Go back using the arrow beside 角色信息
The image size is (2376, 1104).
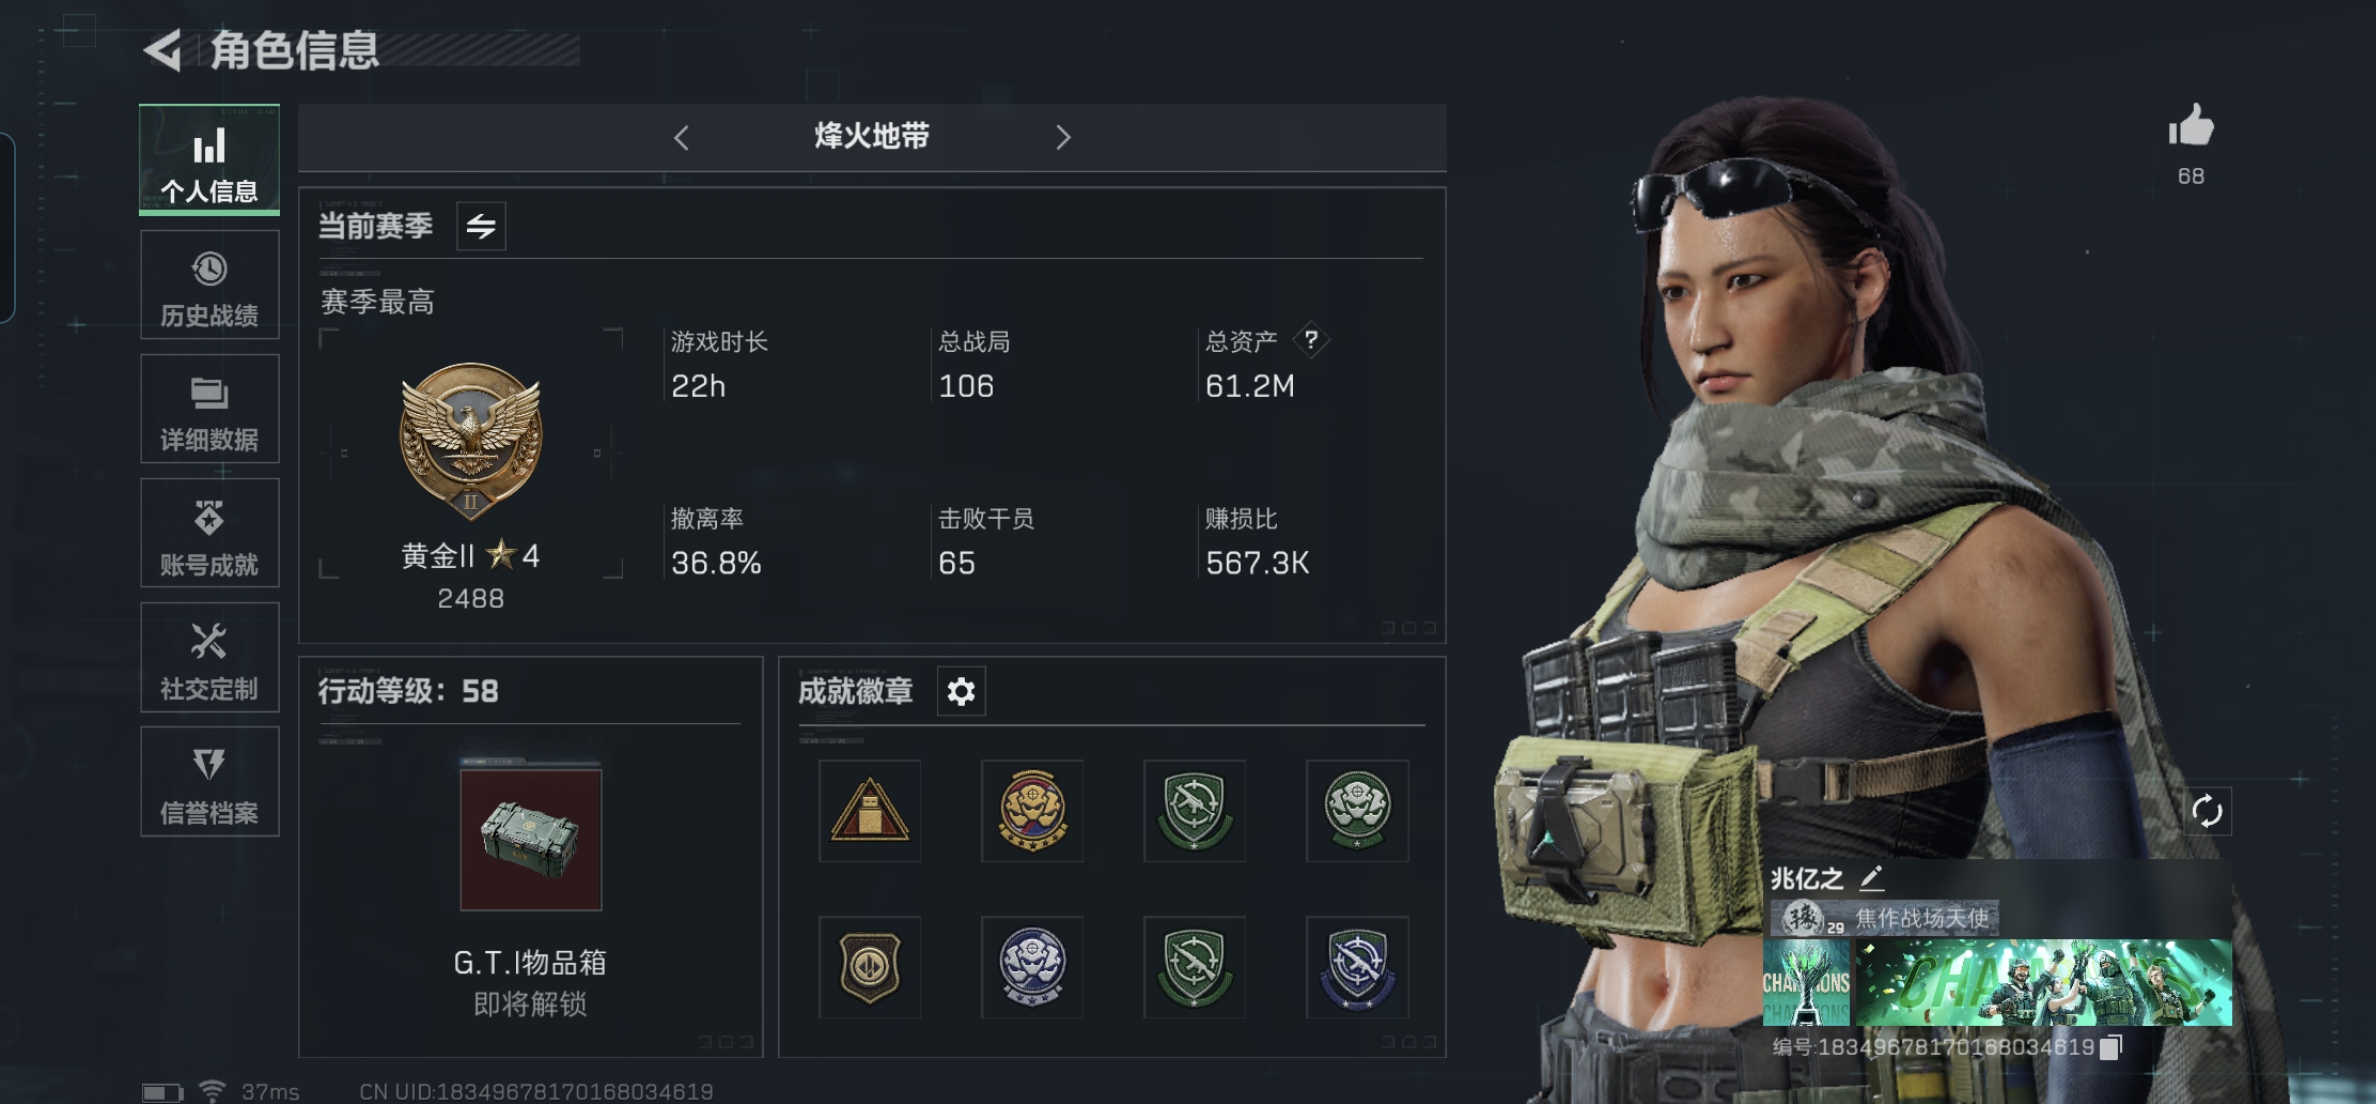pos(163,50)
